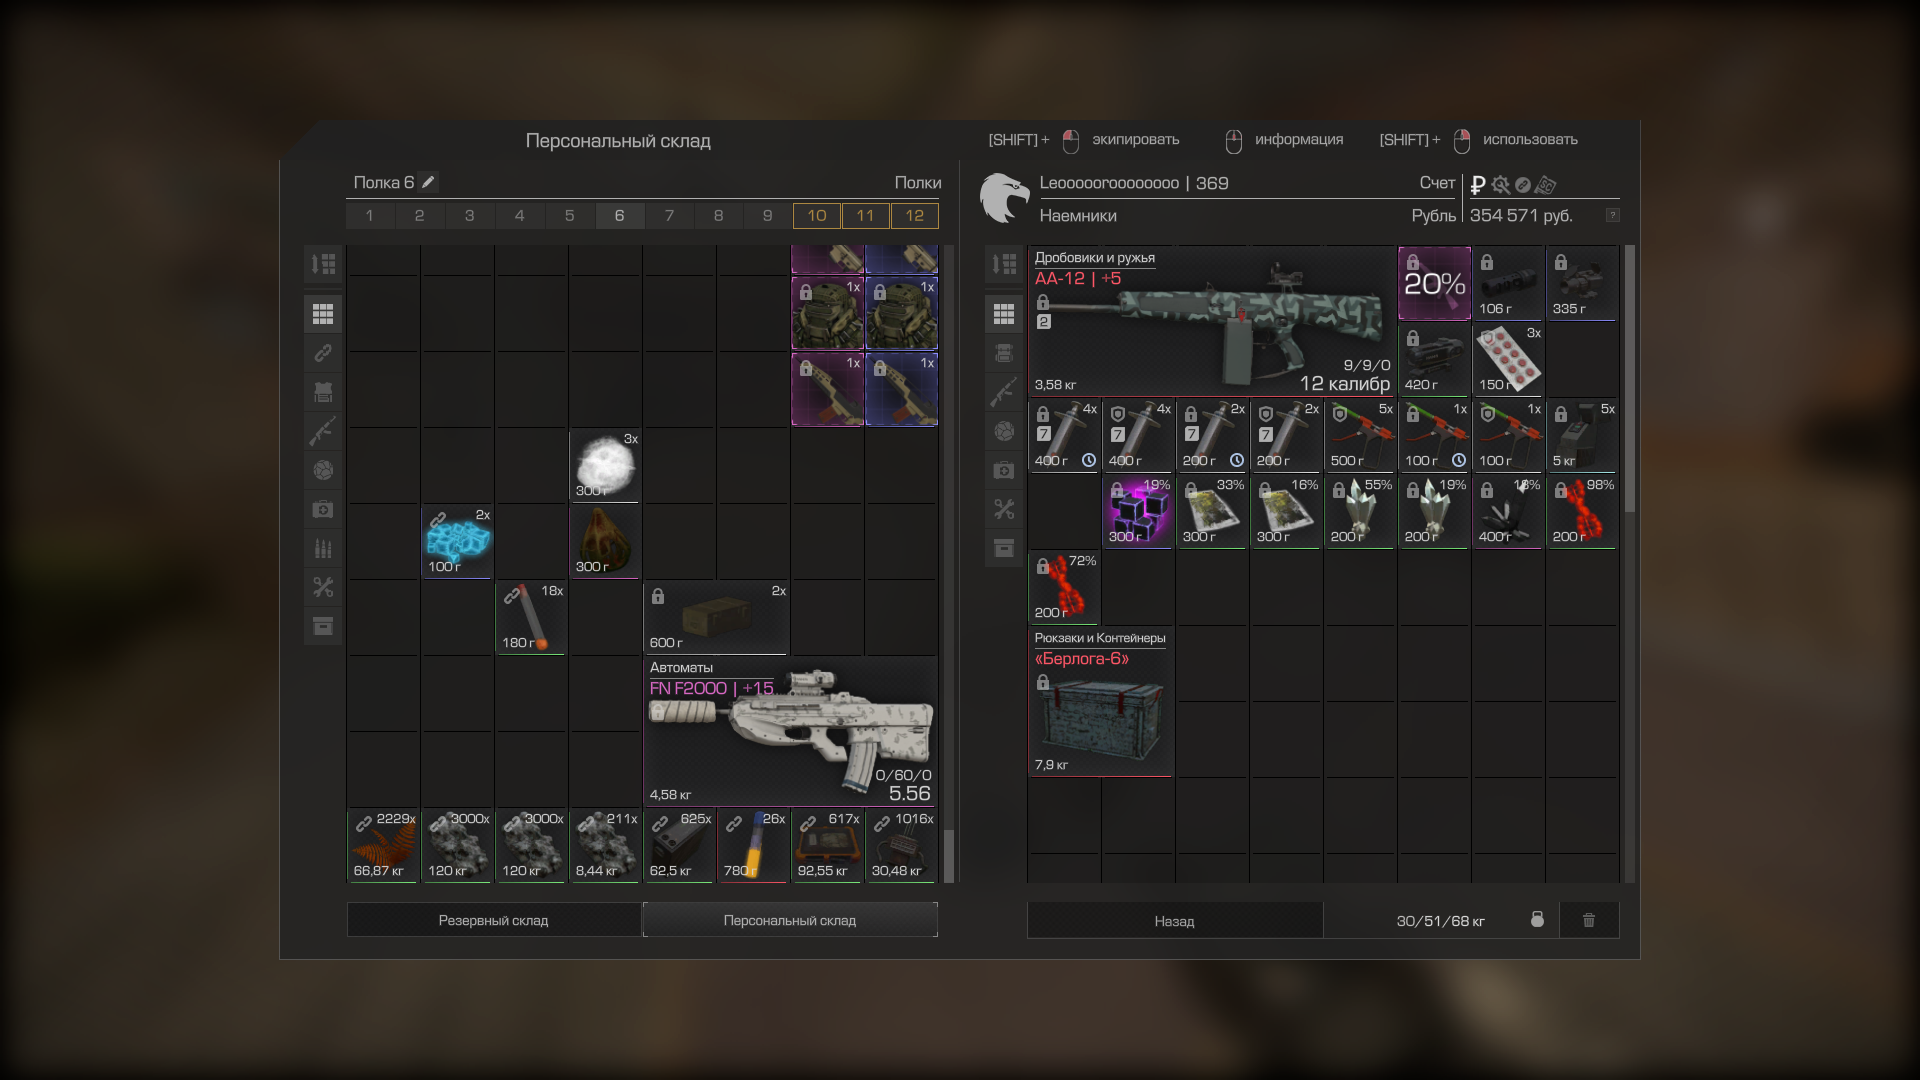
Task: Select the white fluffy artifact with 3x count
Action: coord(605,465)
